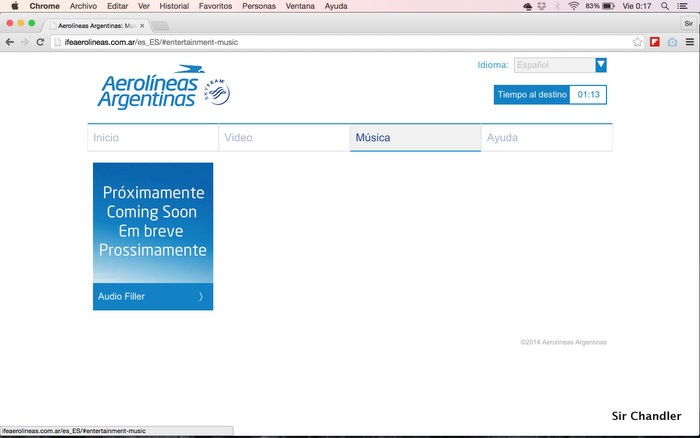The height and width of the screenshot is (438, 700).
Task: Open the Editar menu
Action: (x=117, y=6)
